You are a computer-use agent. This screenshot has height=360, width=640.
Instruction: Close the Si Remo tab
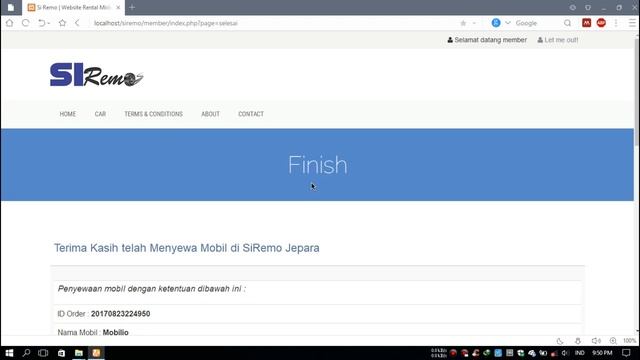point(118,7)
